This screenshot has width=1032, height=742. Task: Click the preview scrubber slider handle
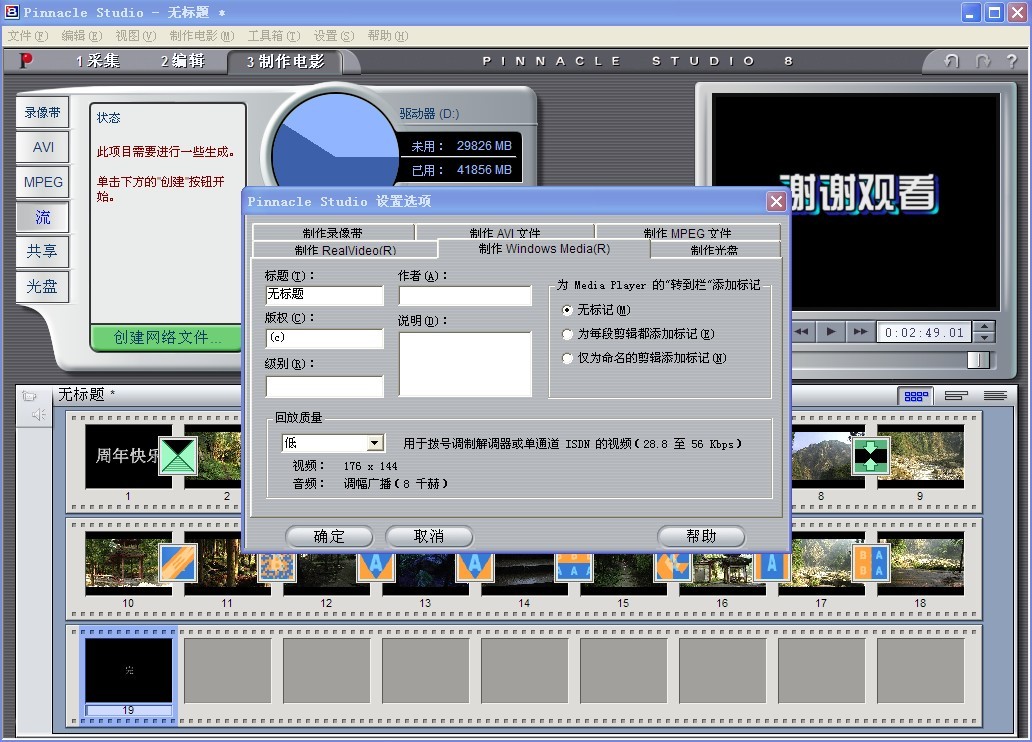tap(979, 360)
